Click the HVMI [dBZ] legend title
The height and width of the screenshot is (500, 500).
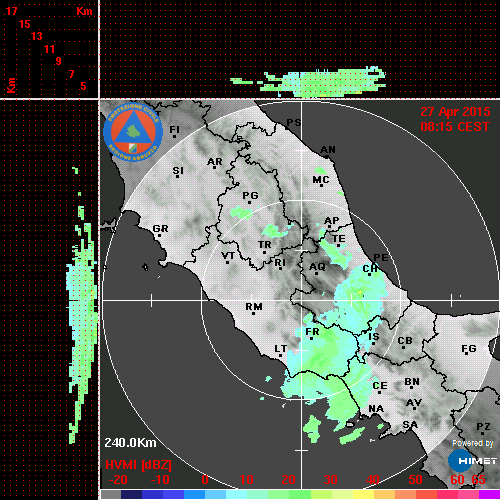[x=138, y=465]
